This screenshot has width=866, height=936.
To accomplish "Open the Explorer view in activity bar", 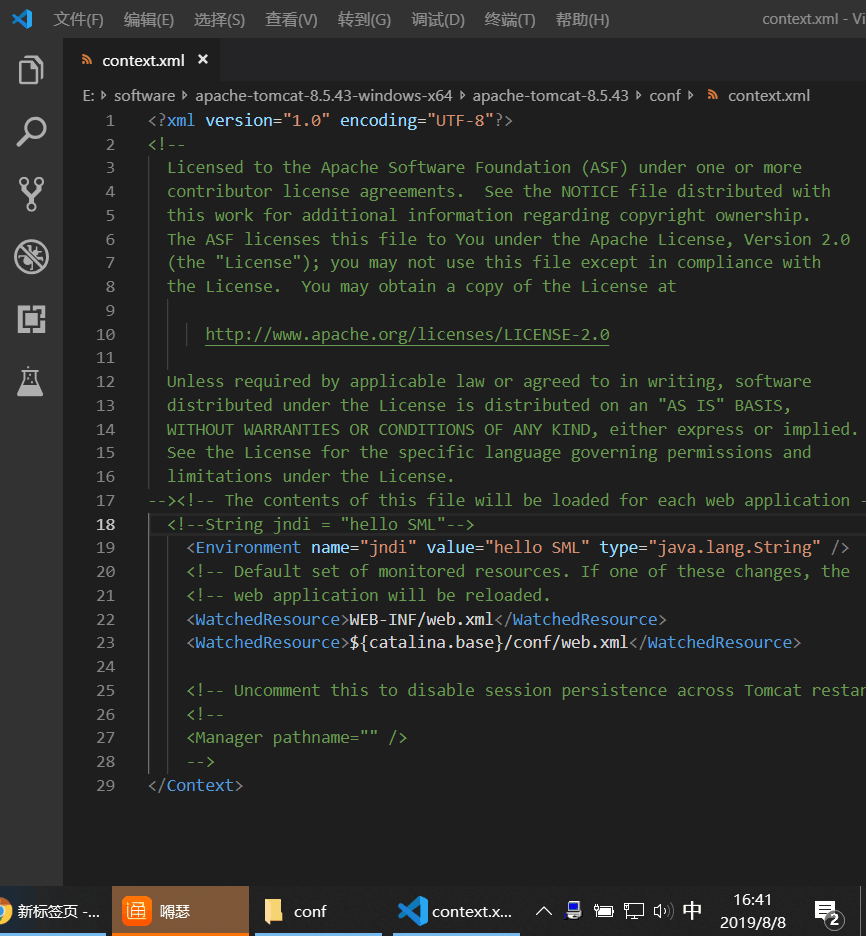I will pyautogui.click(x=31, y=70).
